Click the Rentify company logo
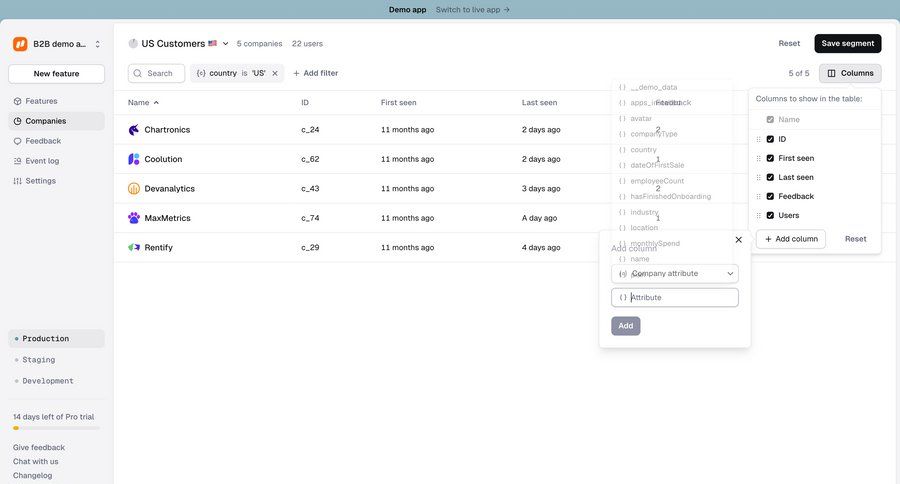 (134, 247)
